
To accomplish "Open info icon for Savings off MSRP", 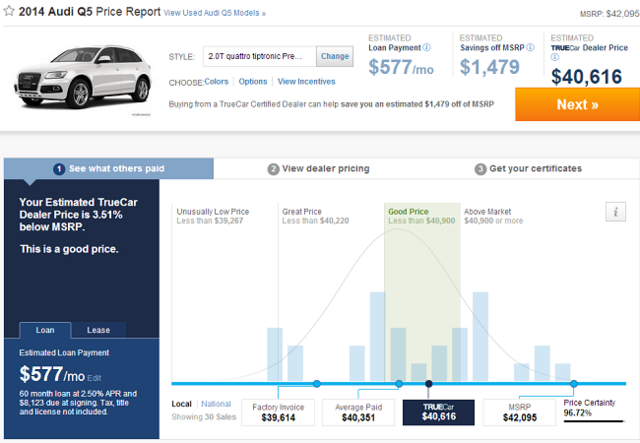I will [530, 47].
